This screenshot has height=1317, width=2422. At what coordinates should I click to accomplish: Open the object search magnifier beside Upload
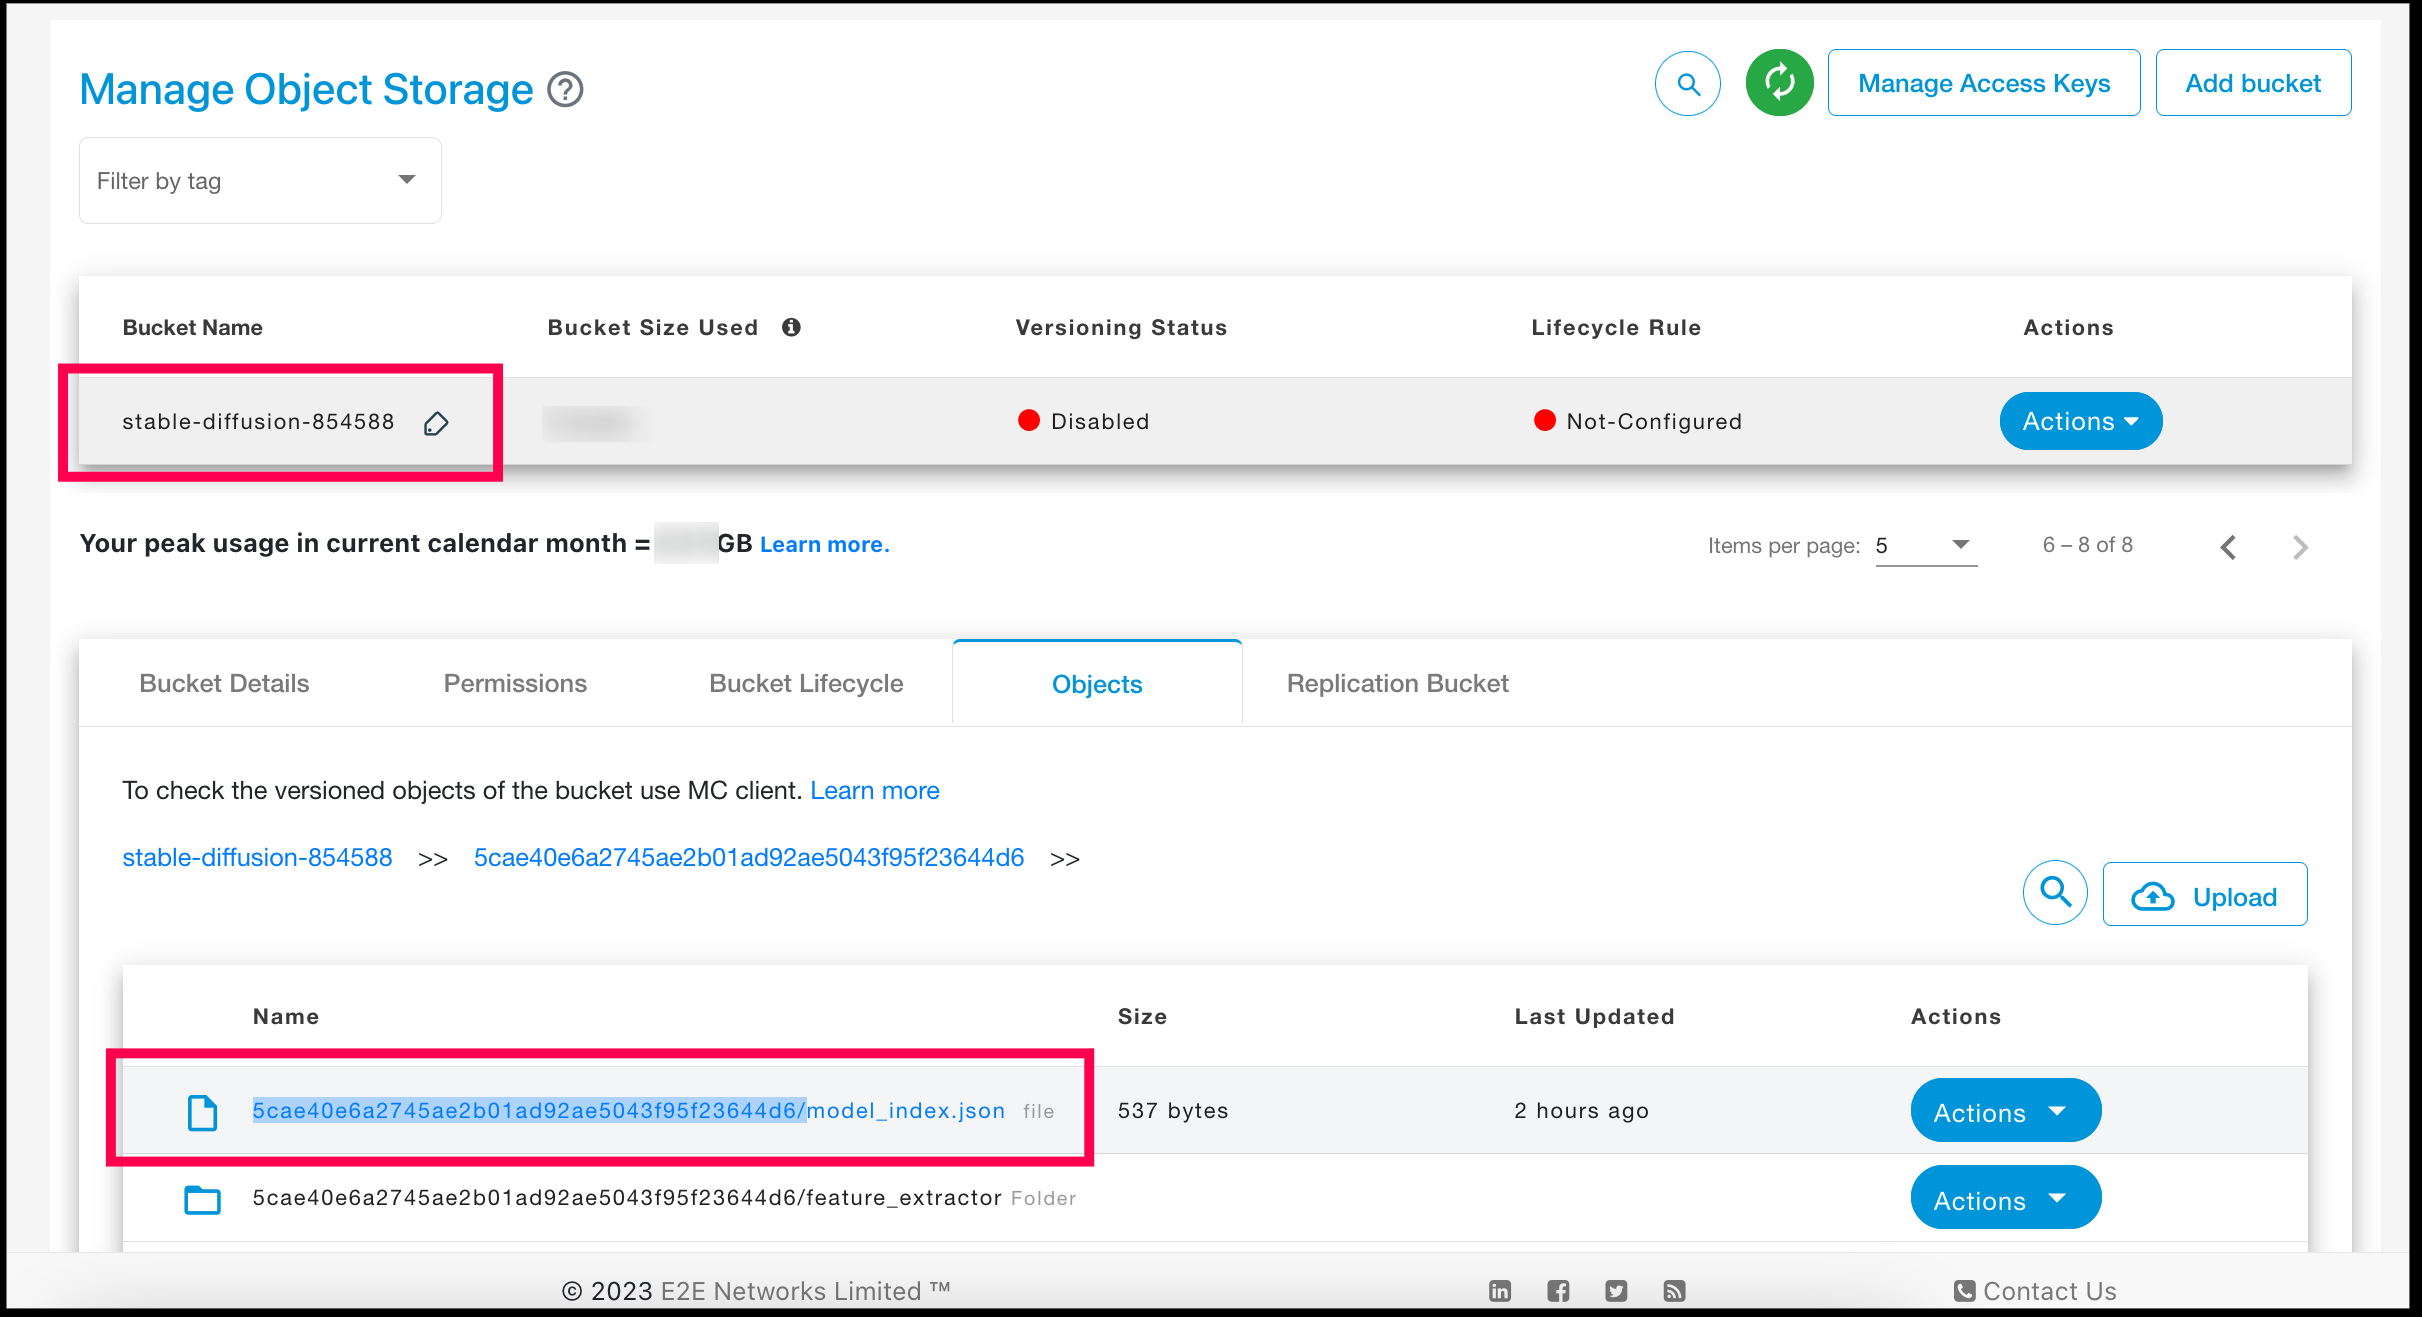coord(2055,892)
